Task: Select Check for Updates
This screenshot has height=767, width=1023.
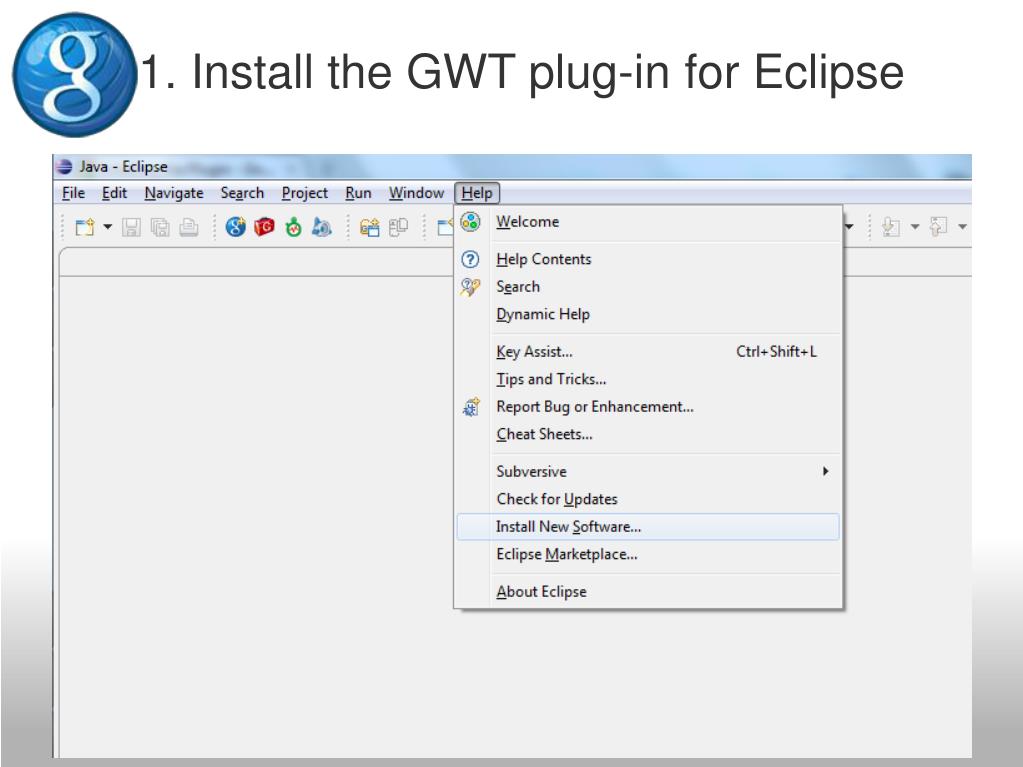Action: 556,499
